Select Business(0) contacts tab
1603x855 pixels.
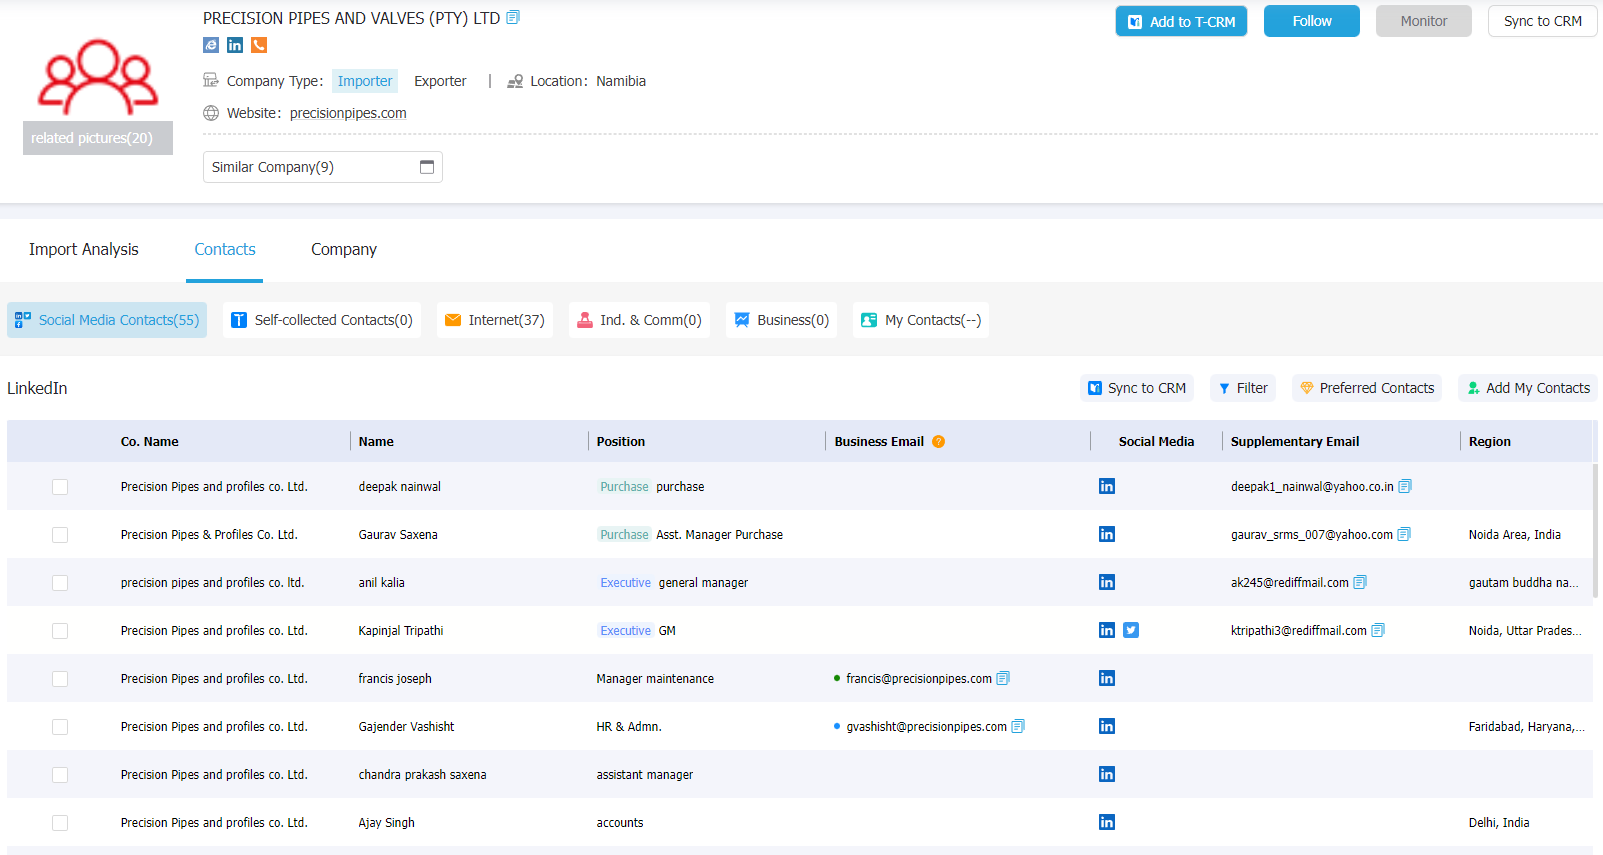(782, 320)
